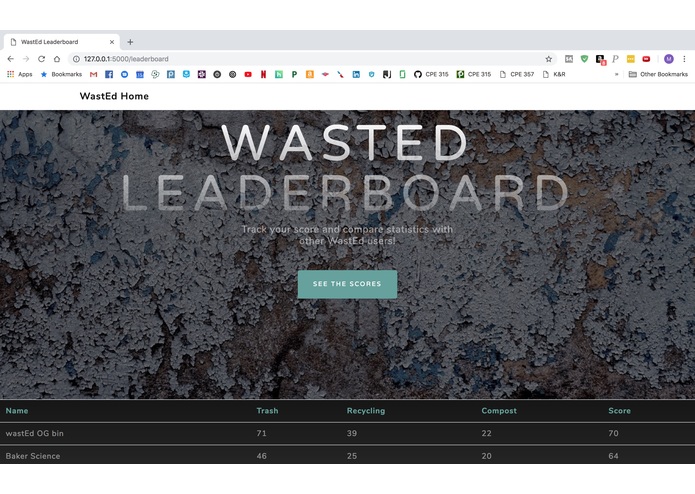Open a new browser tab
Viewport: 695px width, 494px height.
[x=130, y=42]
